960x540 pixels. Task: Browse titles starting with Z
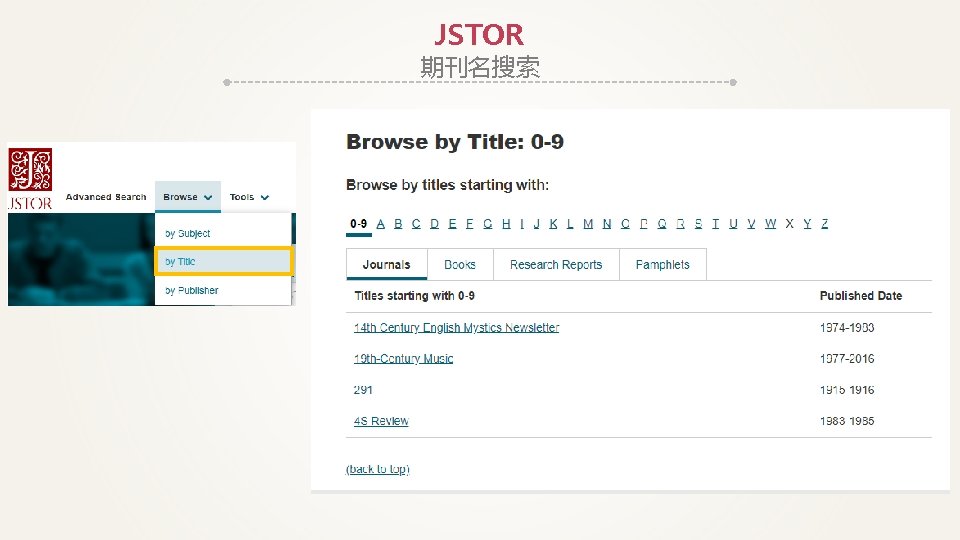(x=825, y=223)
